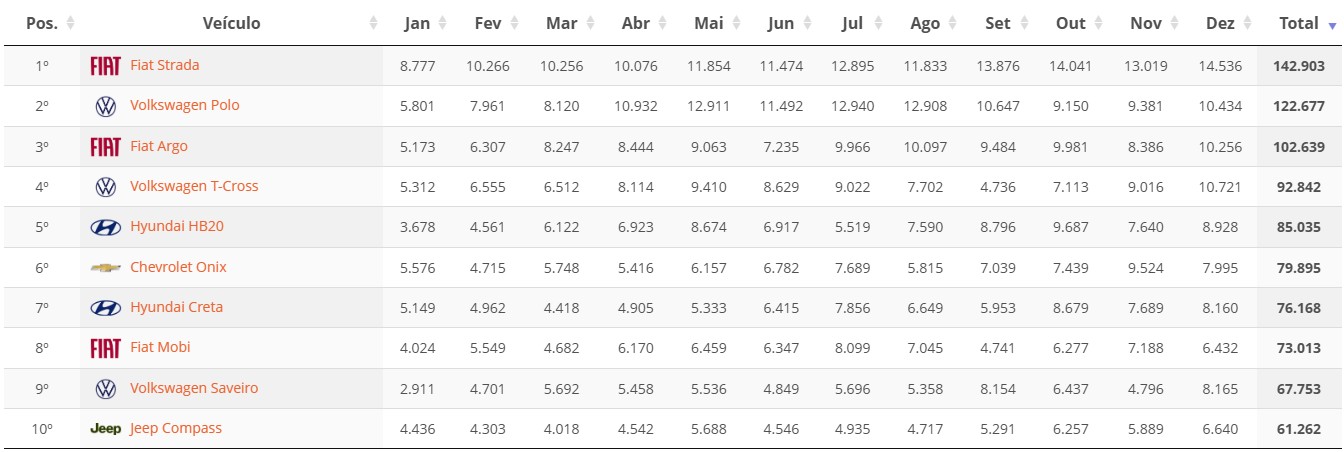The image size is (1344, 452).
Task: Click Hyundai HB20 total cell 85.035
Action: tap(1299, 227)
